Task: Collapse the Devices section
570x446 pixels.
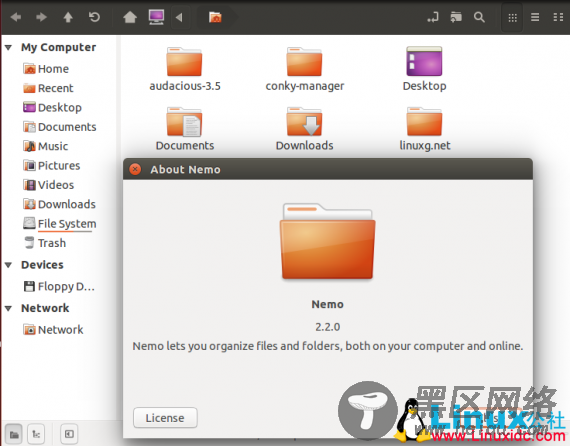Action: tap(8, 265)
